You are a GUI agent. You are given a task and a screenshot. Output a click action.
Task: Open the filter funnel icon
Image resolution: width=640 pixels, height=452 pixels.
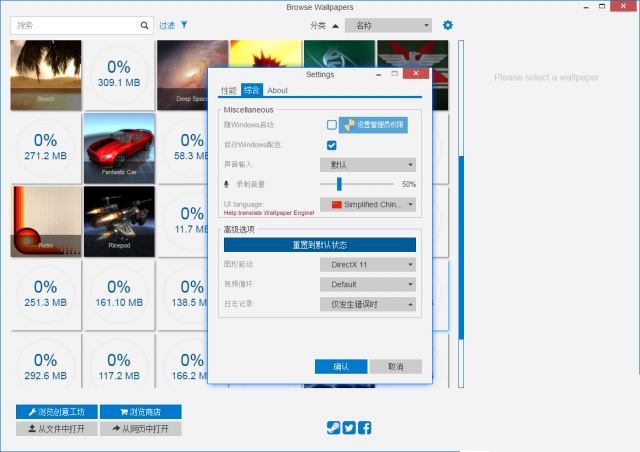pos(184,25)
